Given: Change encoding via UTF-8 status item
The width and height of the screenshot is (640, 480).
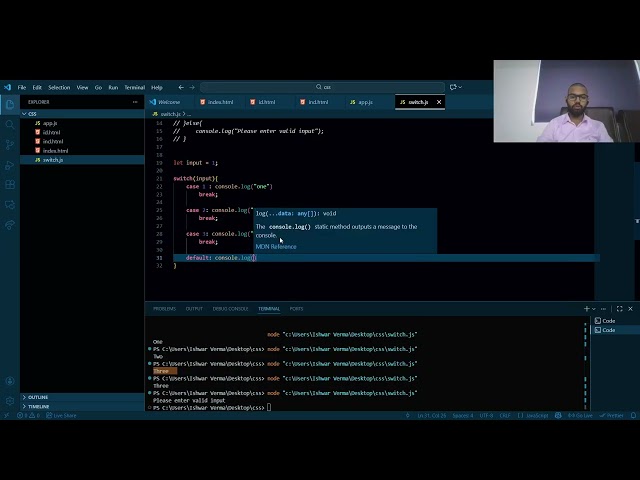Looking at the screenshot, I should (486, 416).
